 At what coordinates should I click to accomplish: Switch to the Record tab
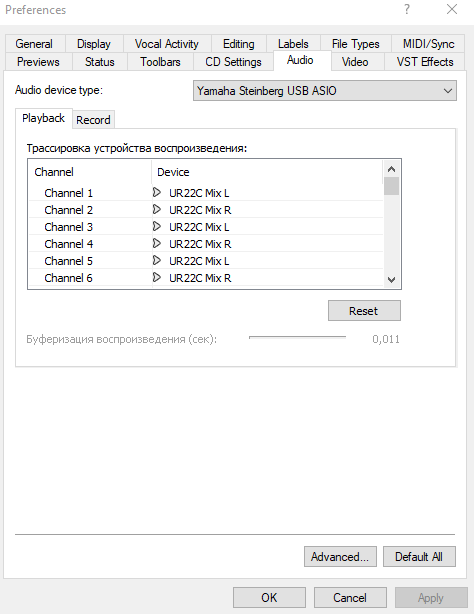93,120
